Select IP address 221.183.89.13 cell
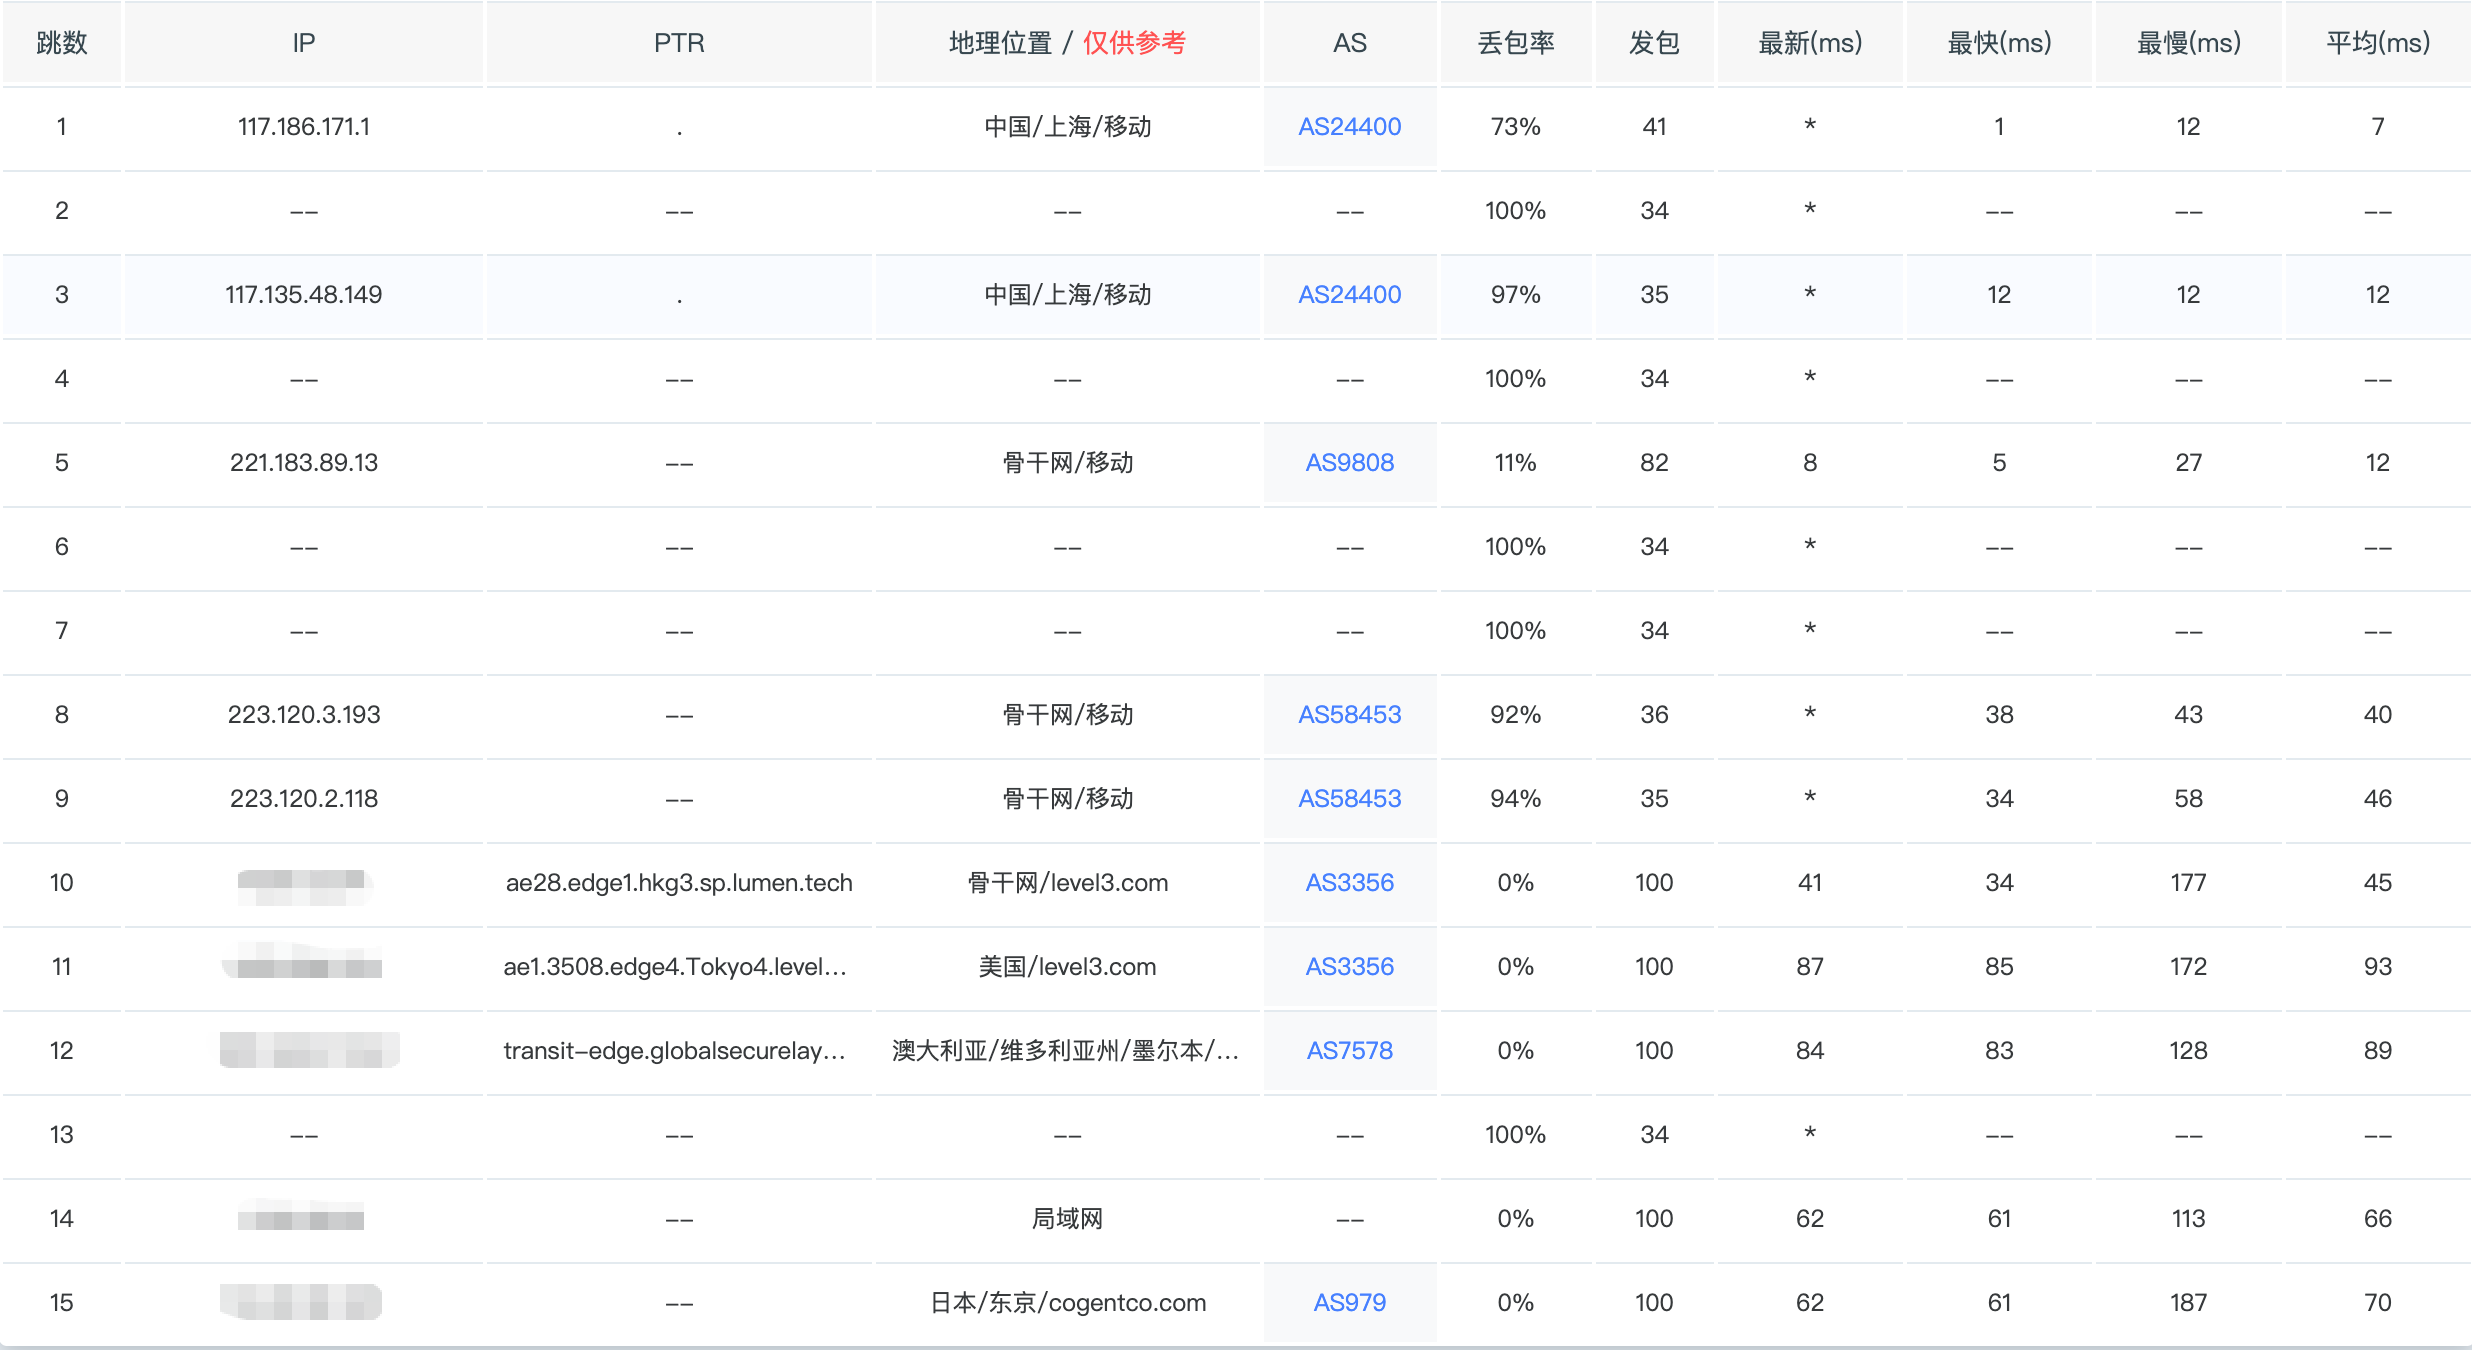This screenshot has height=1350, width=2472. click(x=303, y=463)
